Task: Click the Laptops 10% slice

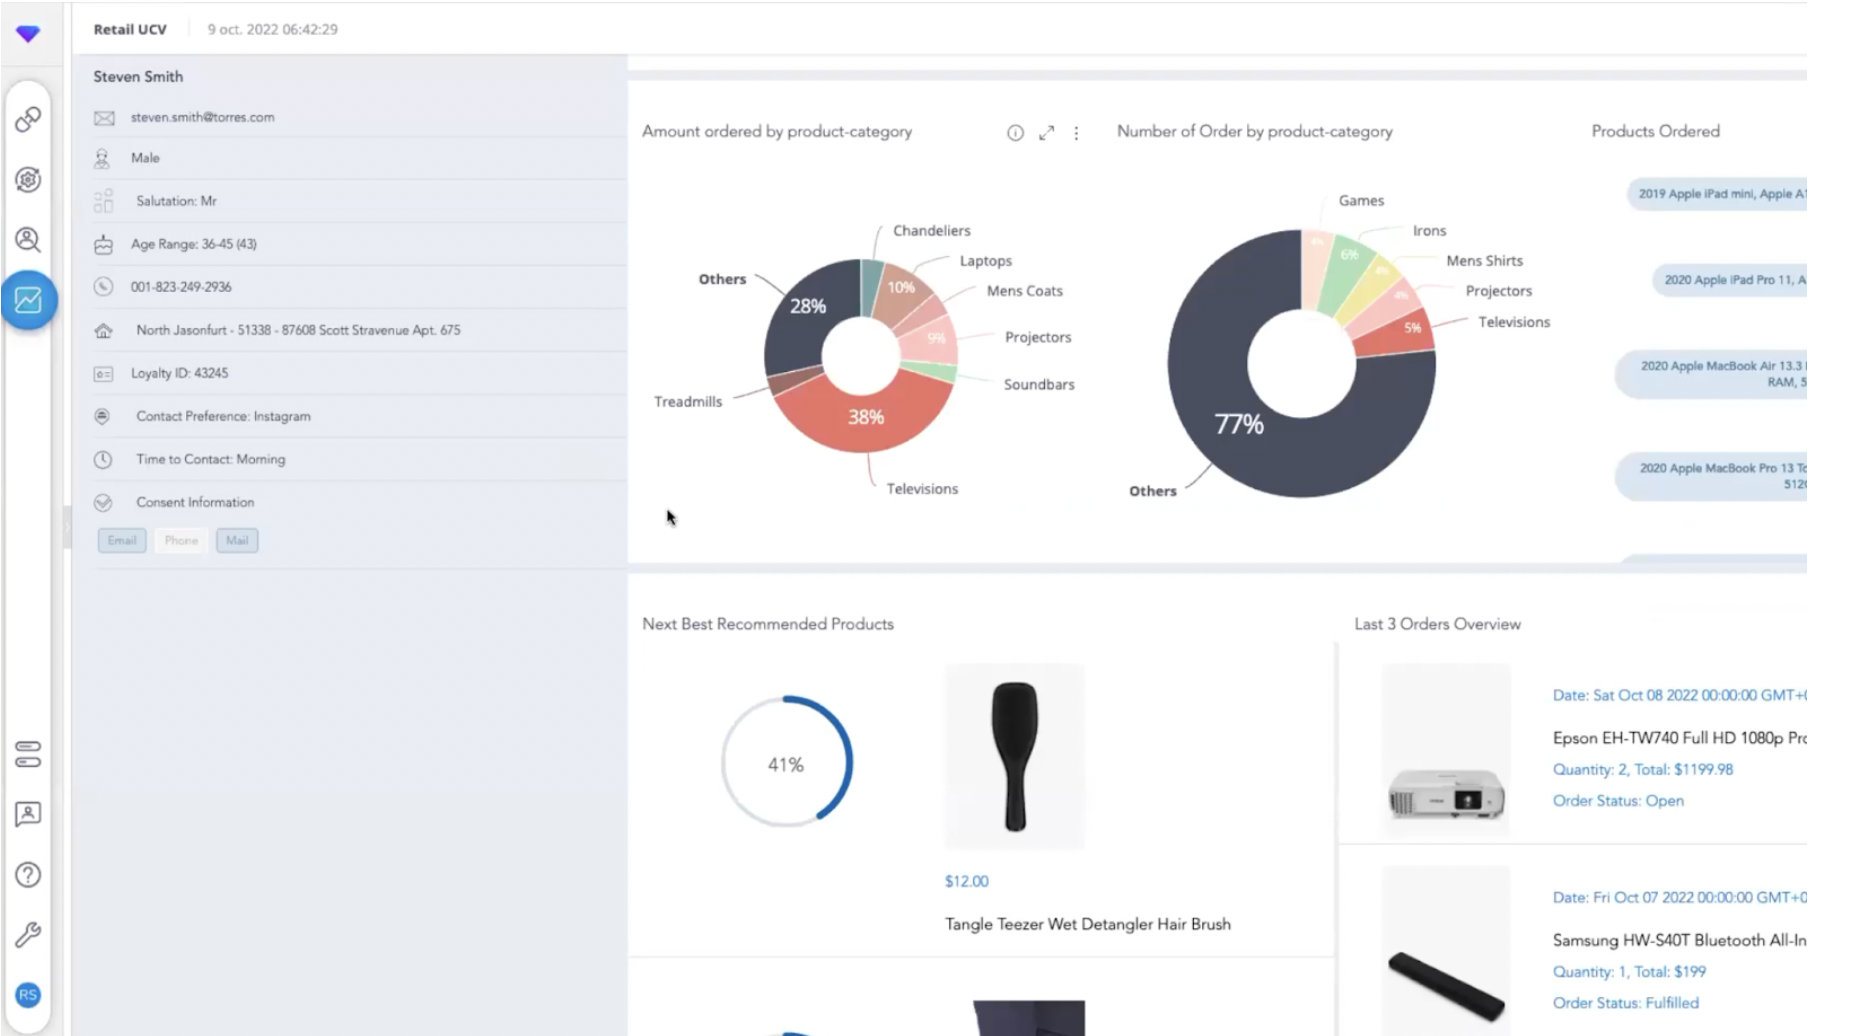Action: pos(901,288)
